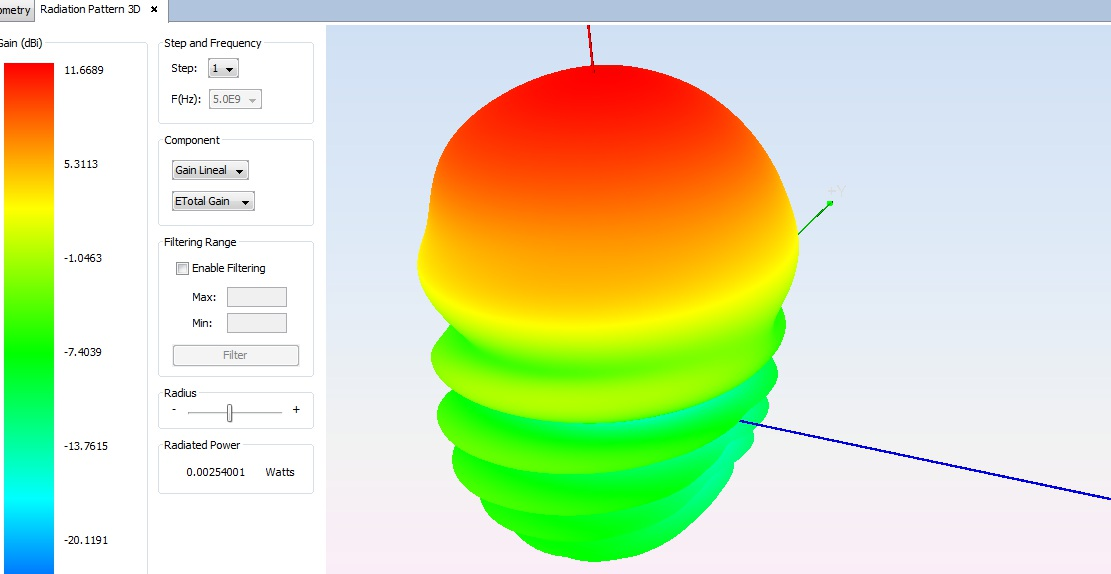1111x574 pixels.
Task: Click the minus sign beside Radius slider
Action: tap(174, 410)
